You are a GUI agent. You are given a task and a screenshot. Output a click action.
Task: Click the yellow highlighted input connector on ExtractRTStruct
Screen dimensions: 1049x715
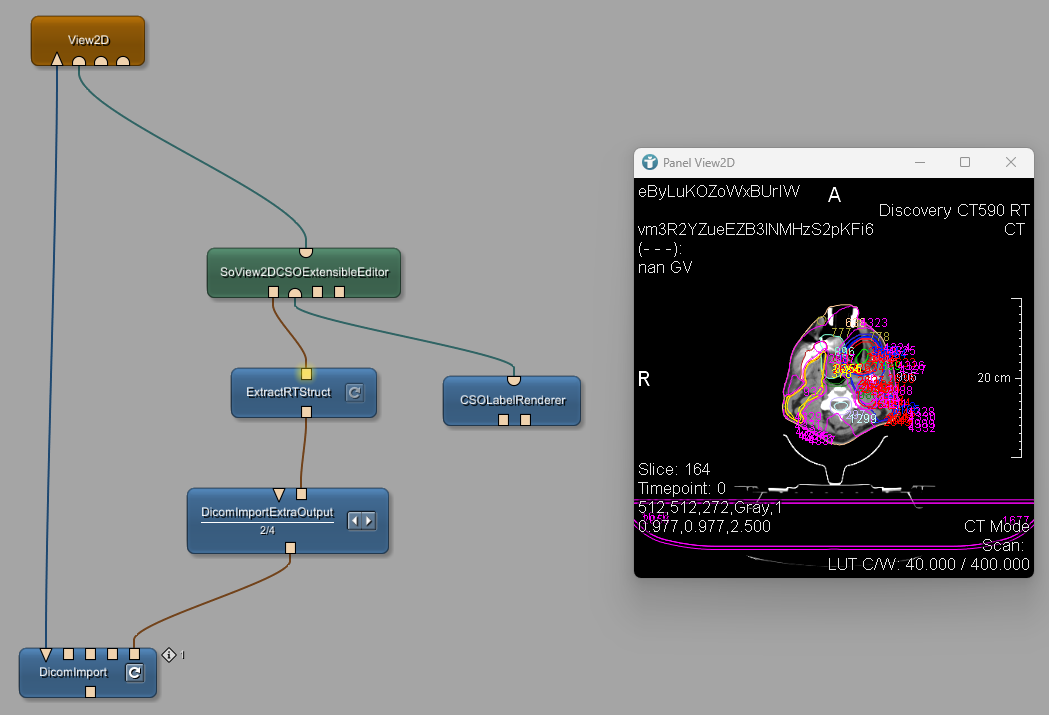tap(307, 373)
